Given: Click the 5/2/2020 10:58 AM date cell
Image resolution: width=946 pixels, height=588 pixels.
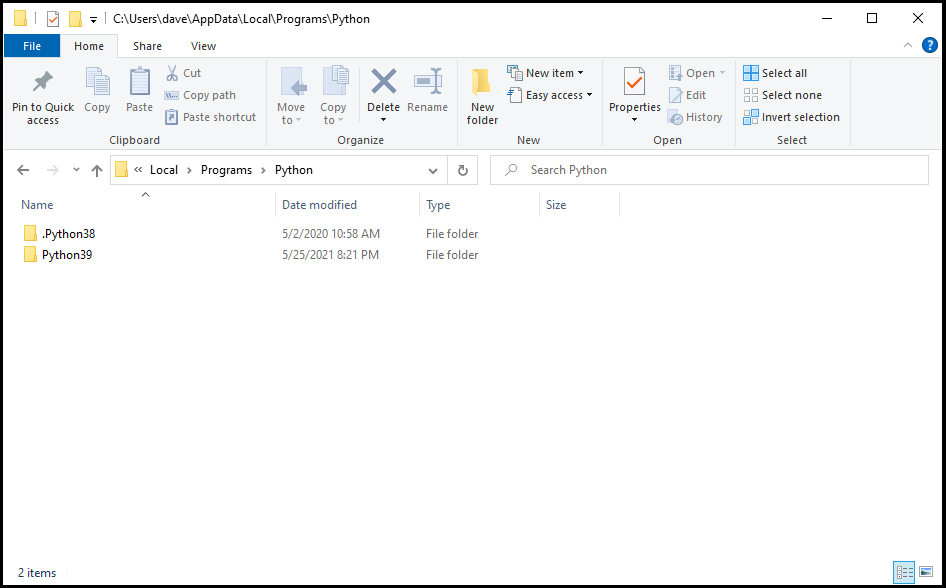Looking at the screenshot, I should [x=331, y=233].
